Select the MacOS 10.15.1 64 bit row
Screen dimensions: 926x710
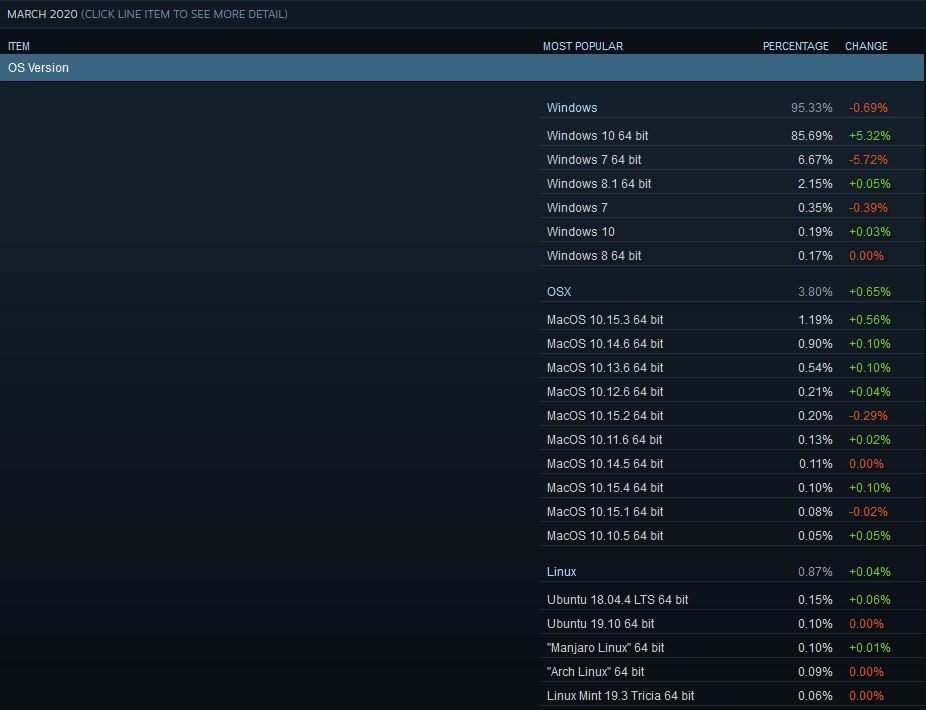(x=732, y=512)
